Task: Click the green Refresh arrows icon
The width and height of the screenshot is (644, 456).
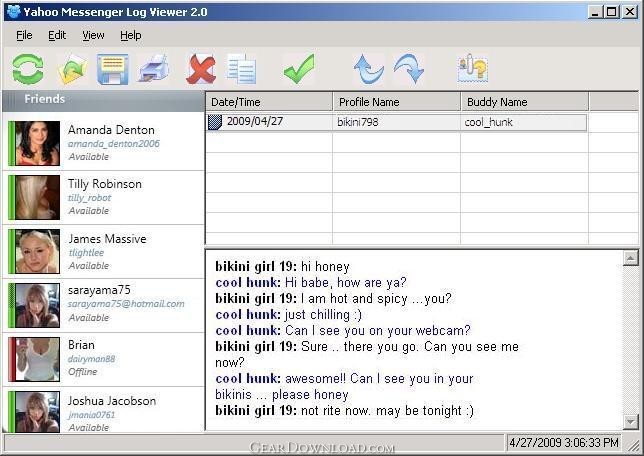Action: [28, 69]
